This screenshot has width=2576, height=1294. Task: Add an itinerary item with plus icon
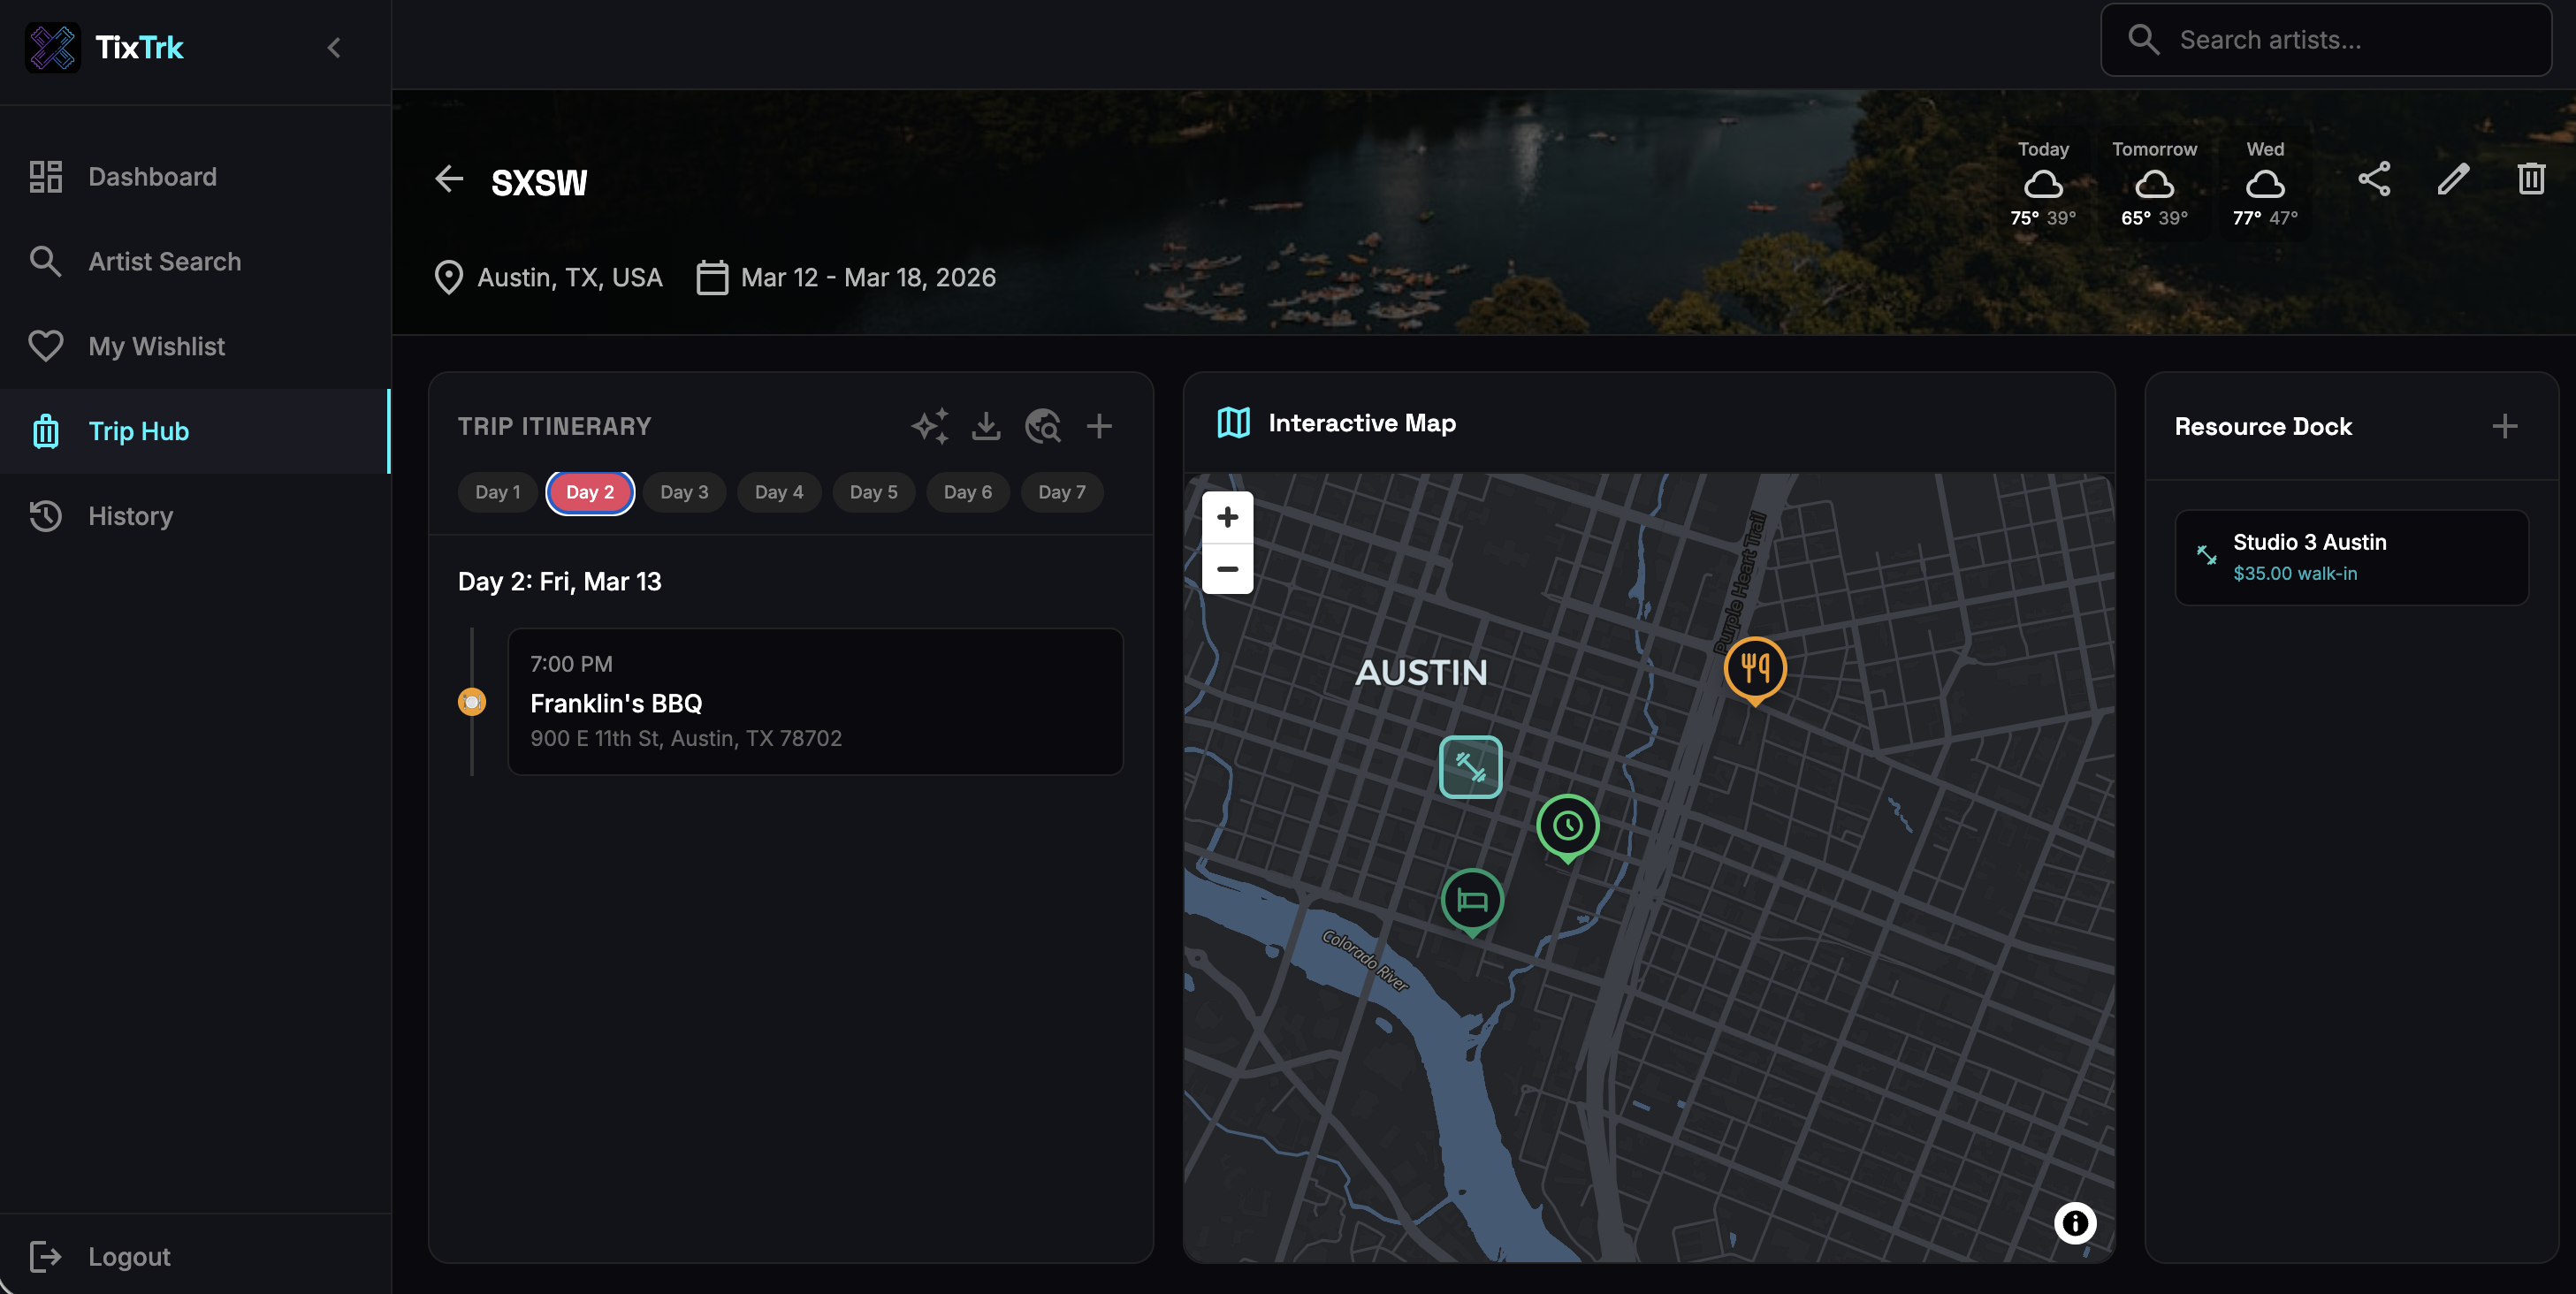[x=1099, y=426]
